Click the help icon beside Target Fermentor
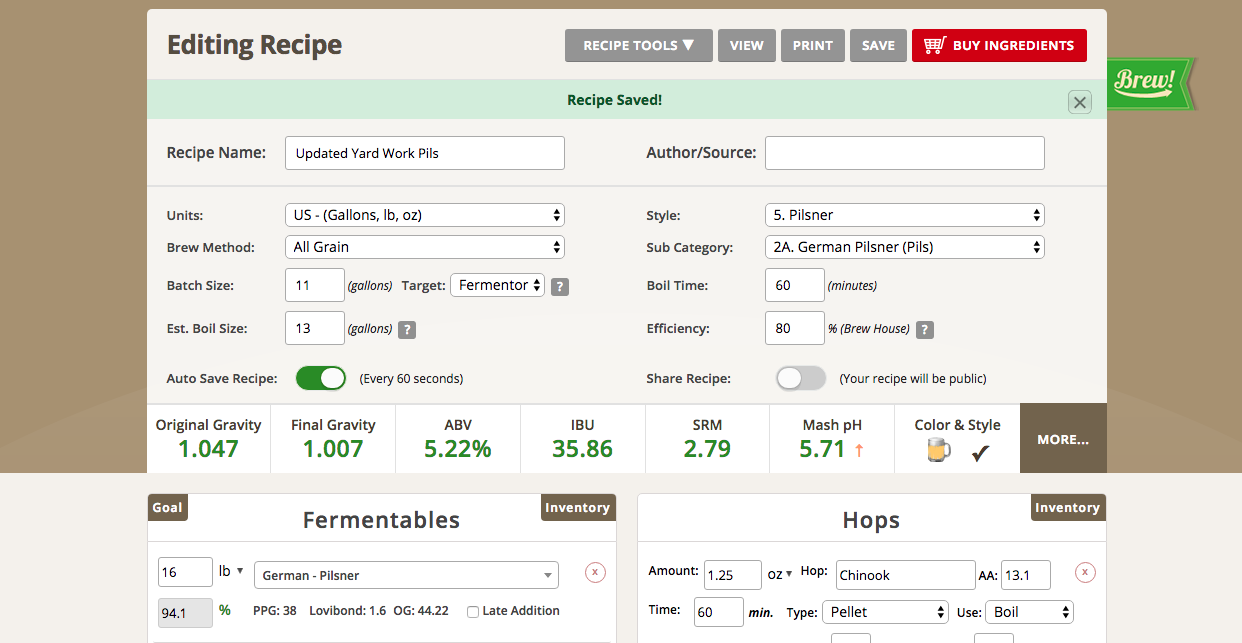 pyautogui.click(x=560, y=287)
